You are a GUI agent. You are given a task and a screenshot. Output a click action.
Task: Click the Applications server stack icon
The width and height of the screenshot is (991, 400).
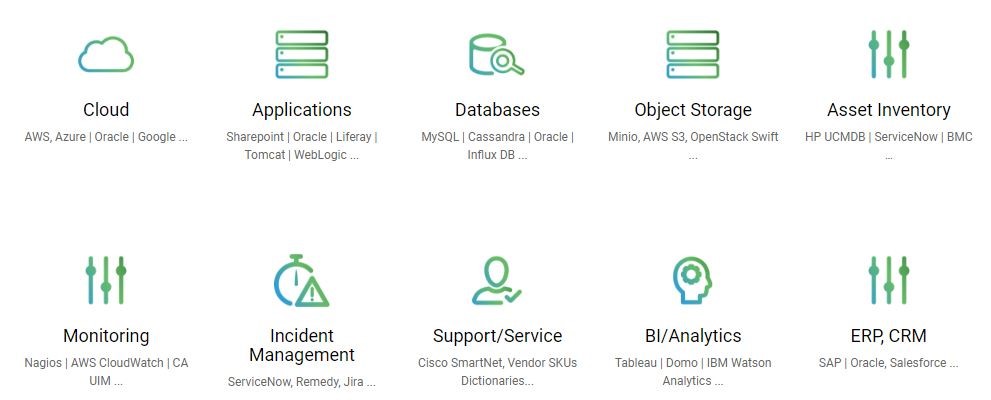(301, 54)
